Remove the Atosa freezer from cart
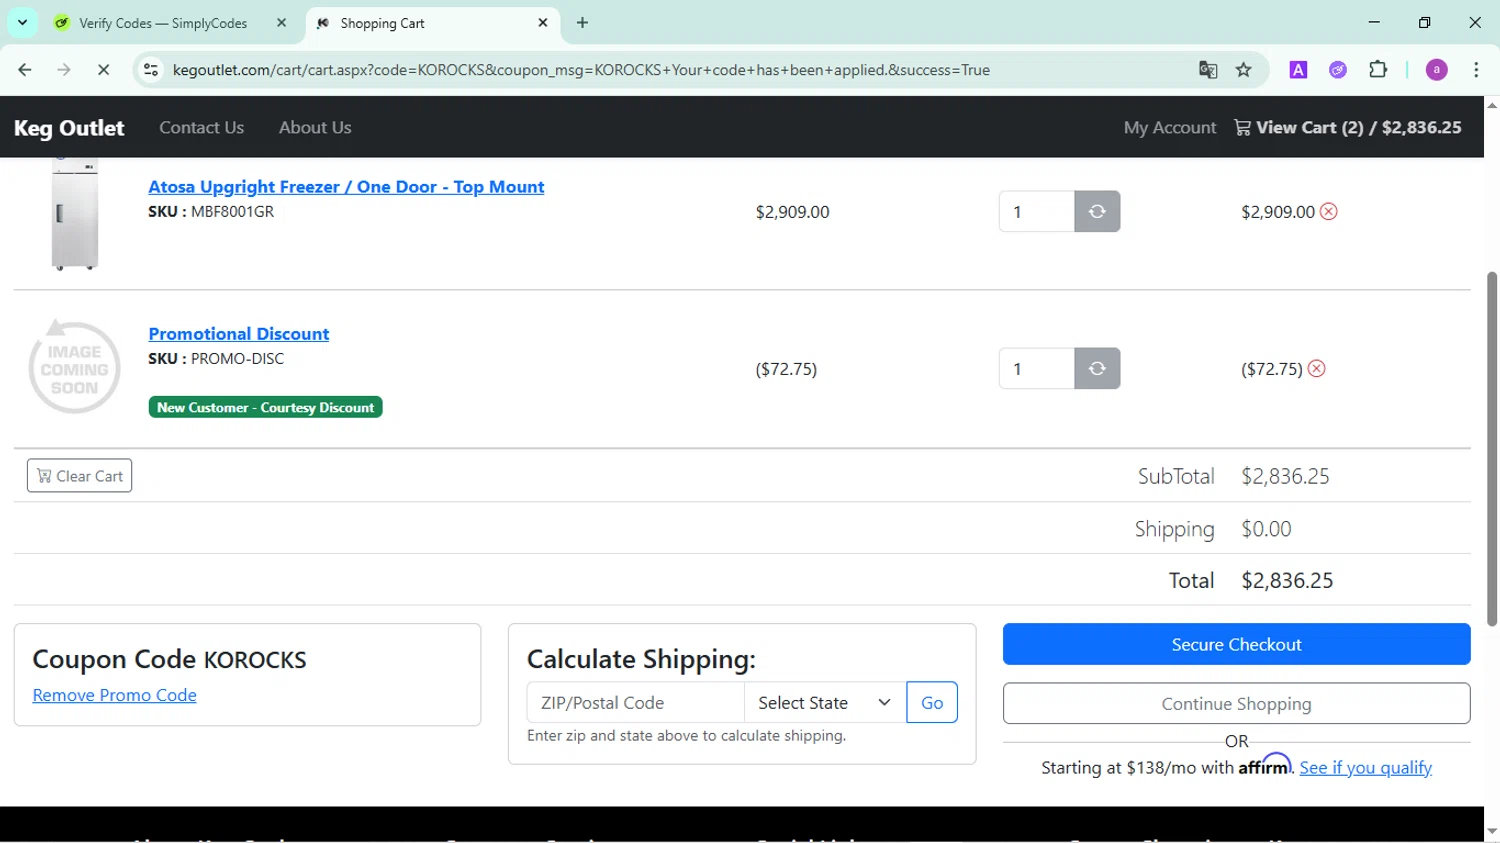Screen dimensions: 1500x843 [x=1329, y=211]
